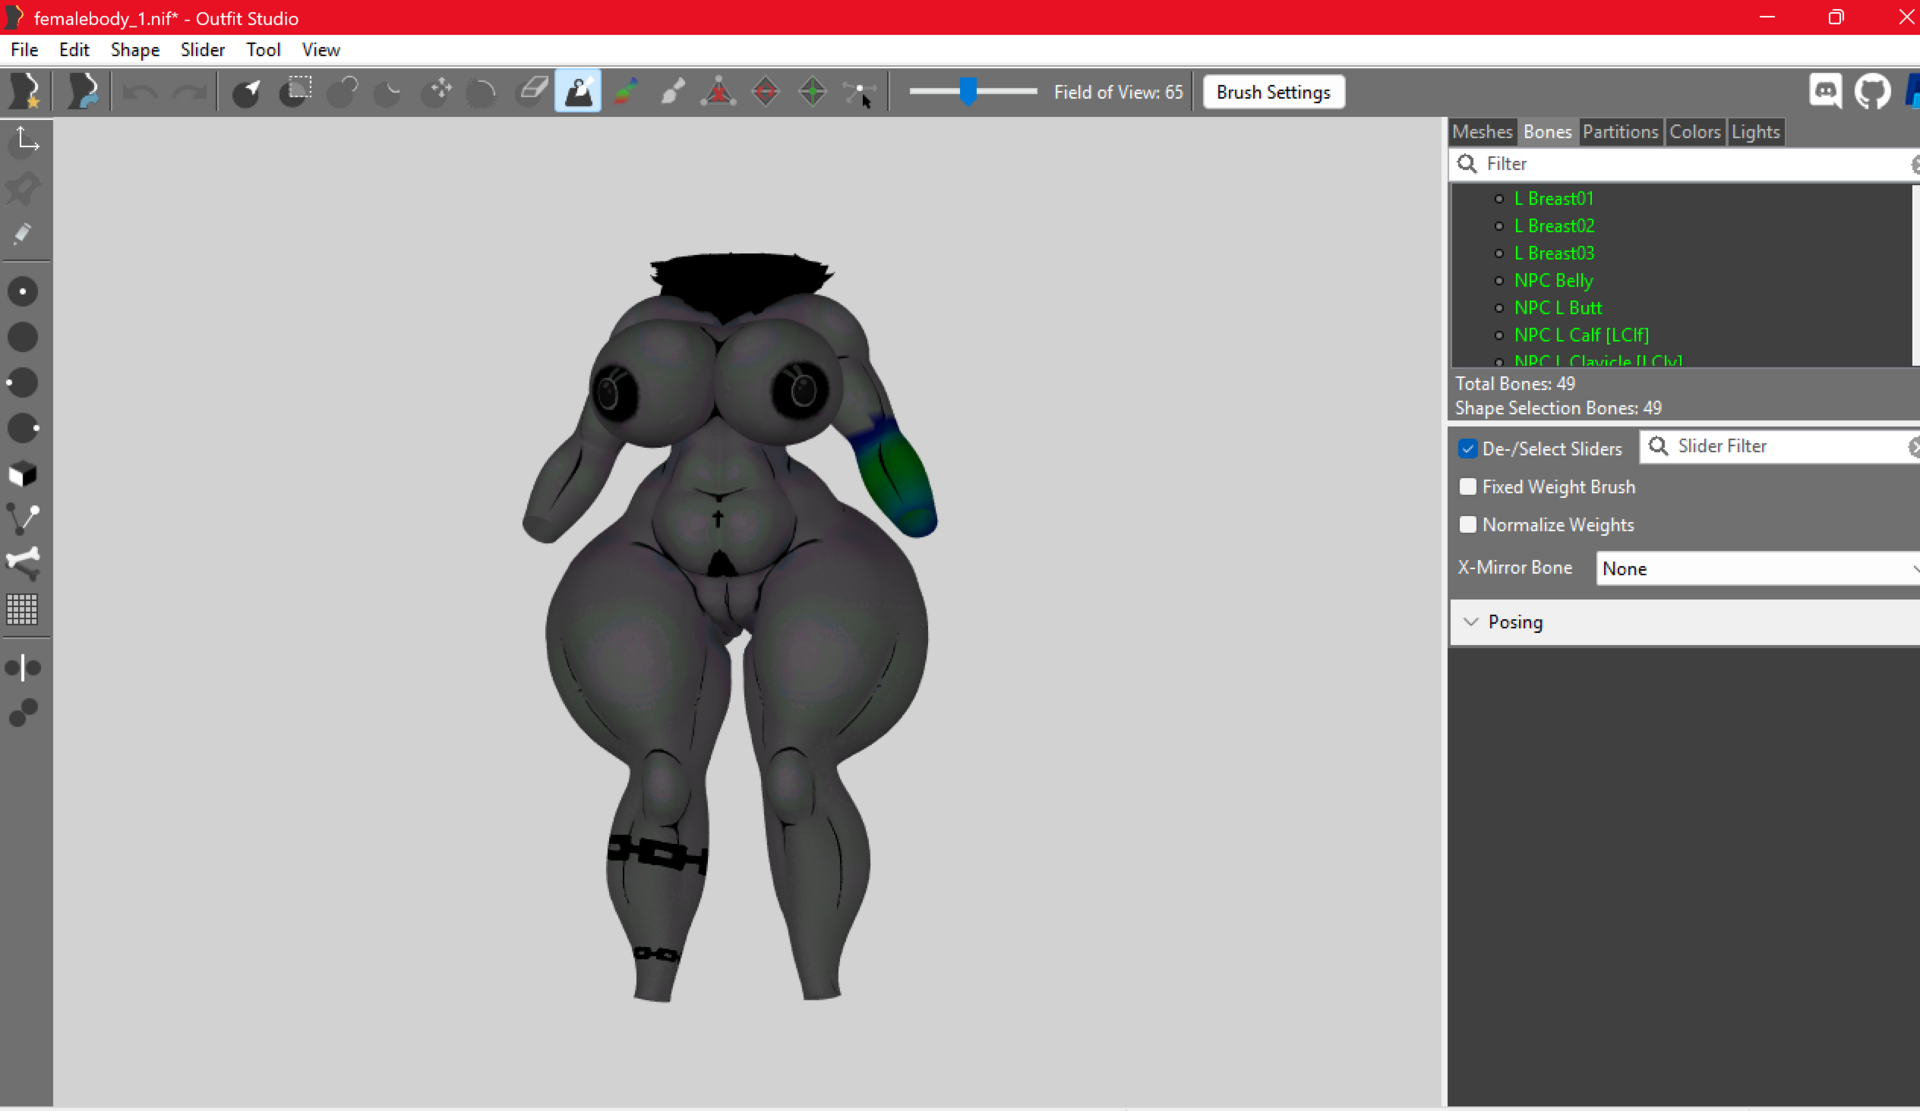Select the NPC L Butt bone
Screen dimensions: 1920x1111
tap(1557, 308)
